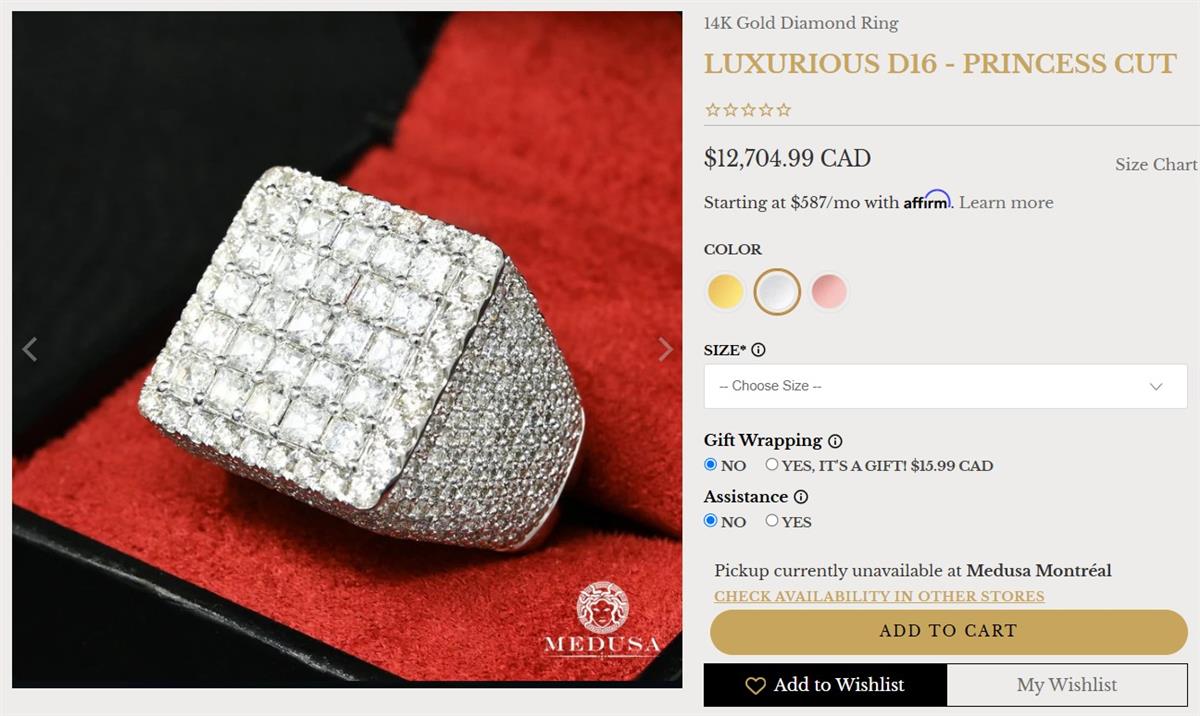Open the Size Chart link

point(1156,165)
